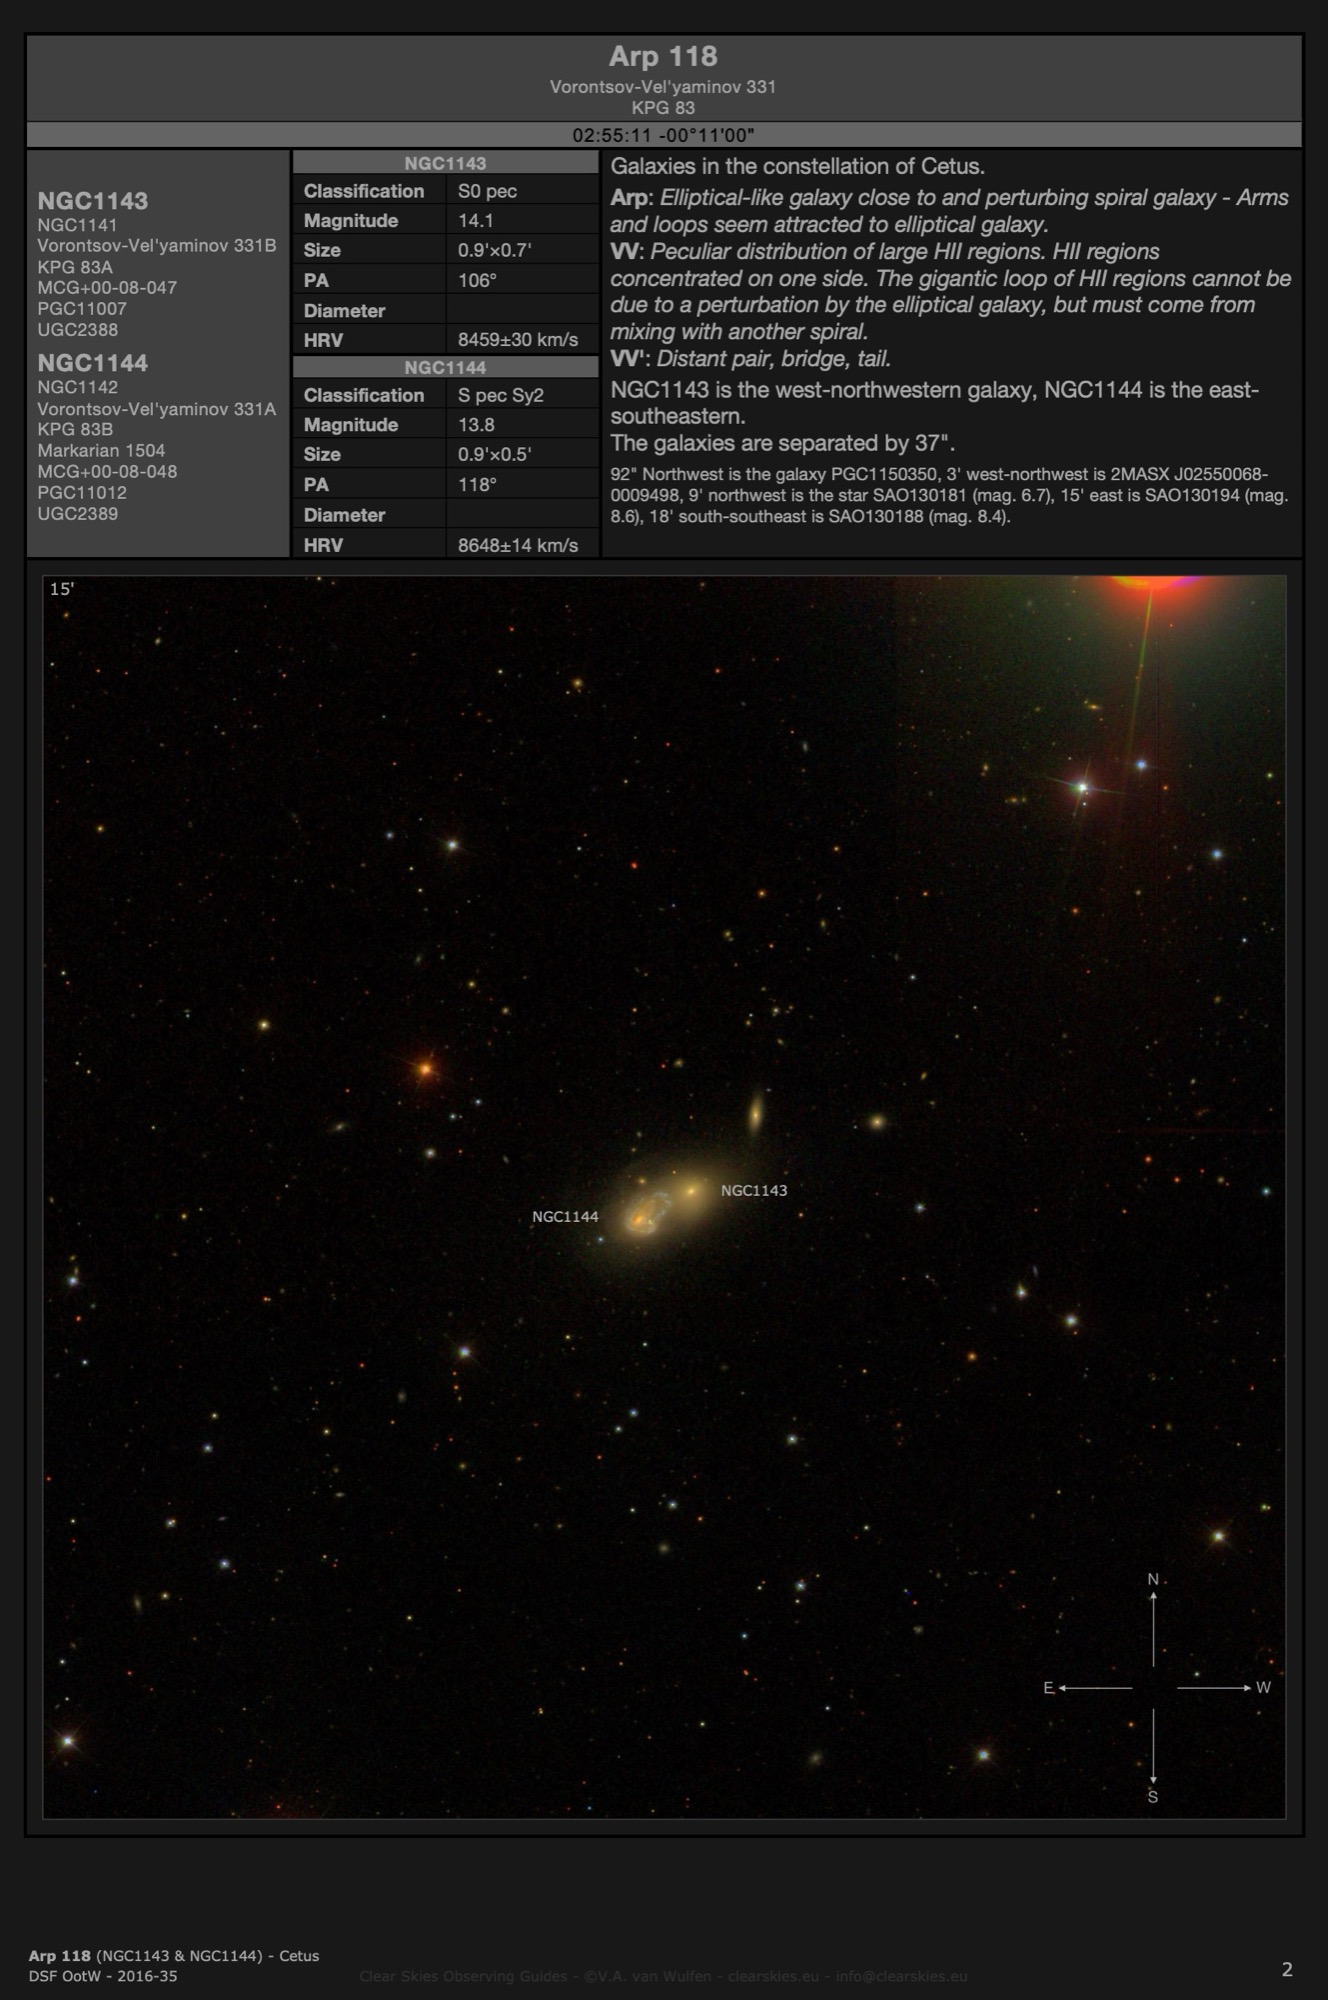The image size is (1328, 2000).
Task: Click Vorontsov-Vel'yaminov 331A designation
Action: (157, 409)
